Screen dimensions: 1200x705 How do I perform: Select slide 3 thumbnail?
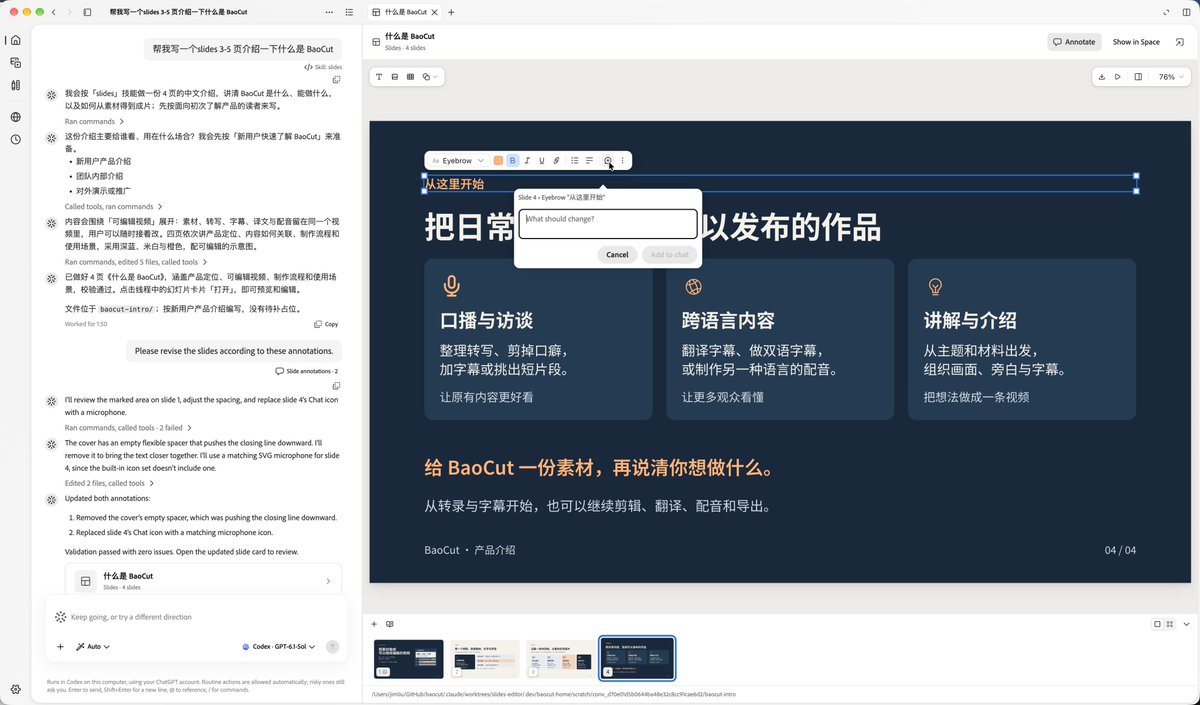pos(561,659)
